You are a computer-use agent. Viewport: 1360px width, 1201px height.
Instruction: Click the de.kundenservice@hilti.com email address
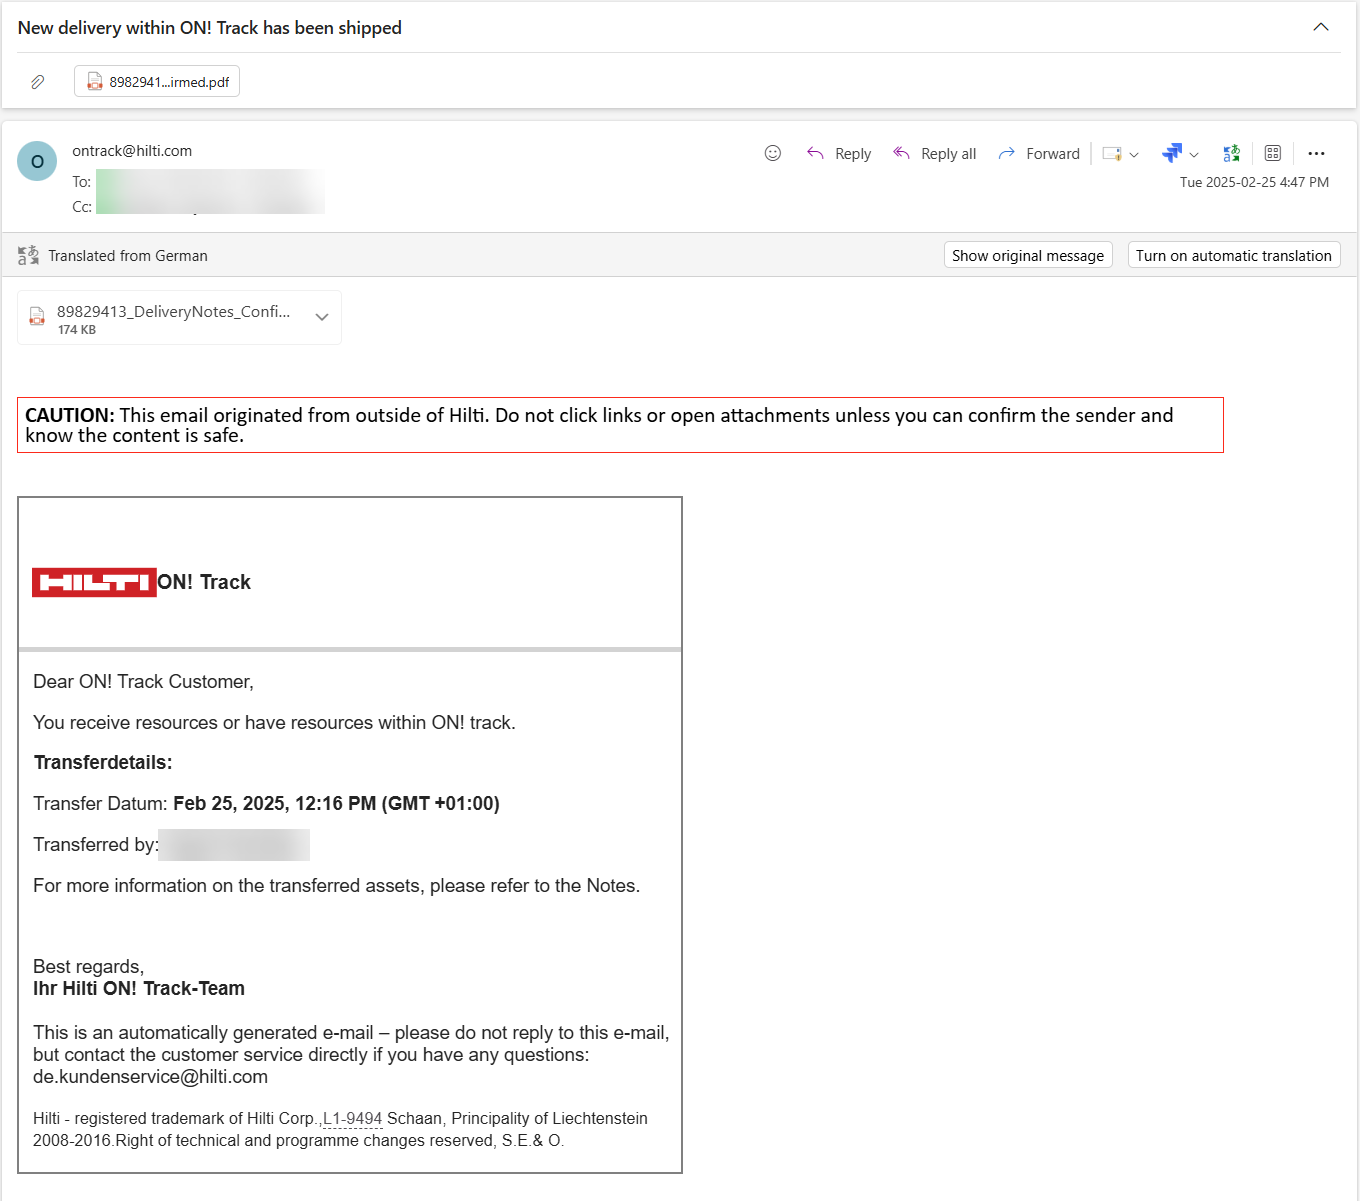coord(150,1077)
